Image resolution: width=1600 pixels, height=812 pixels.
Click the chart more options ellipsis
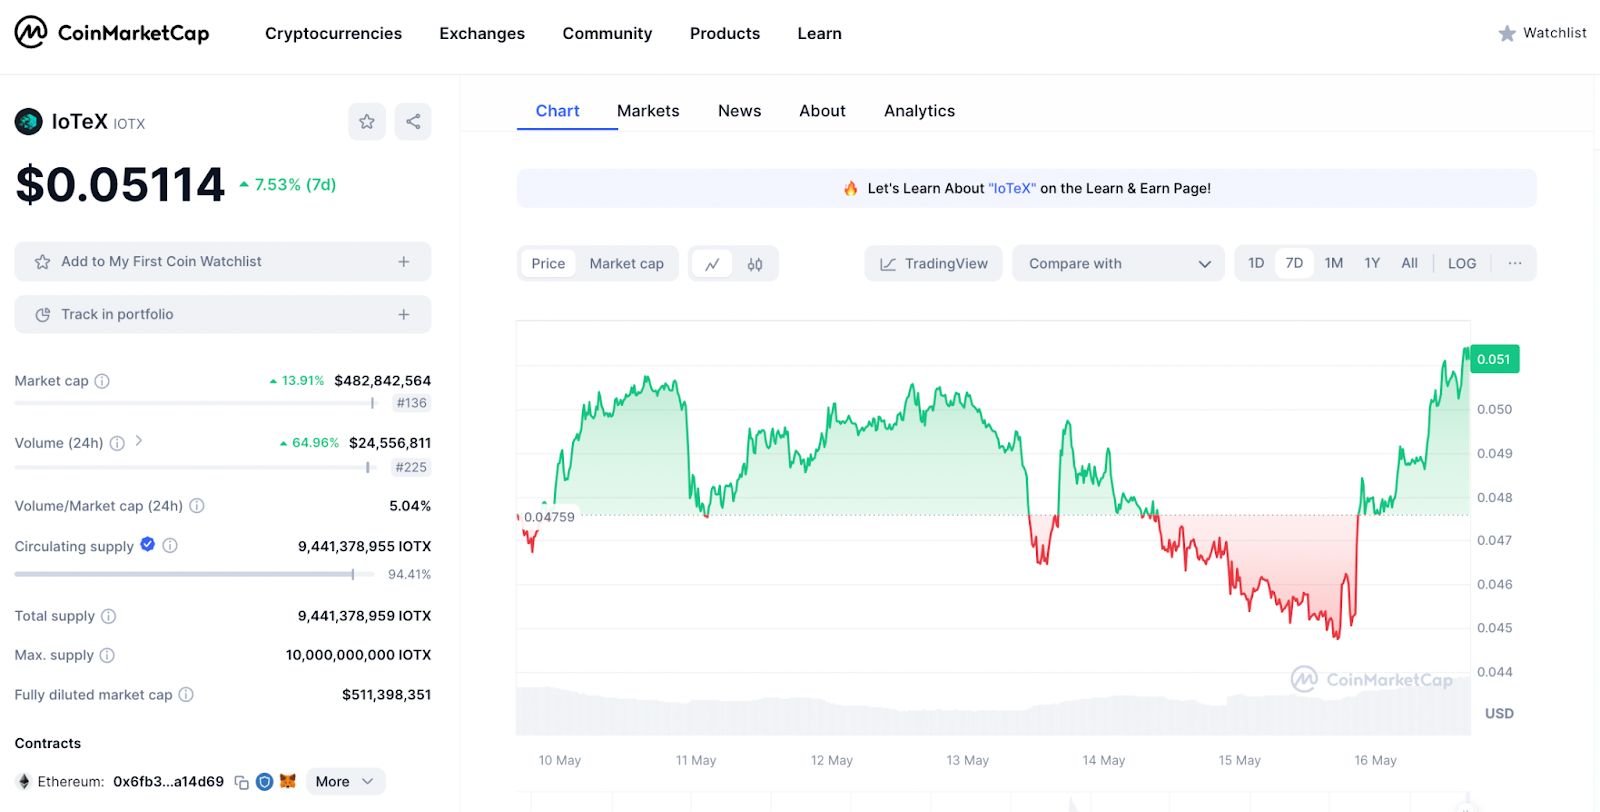coord(1515,263)
